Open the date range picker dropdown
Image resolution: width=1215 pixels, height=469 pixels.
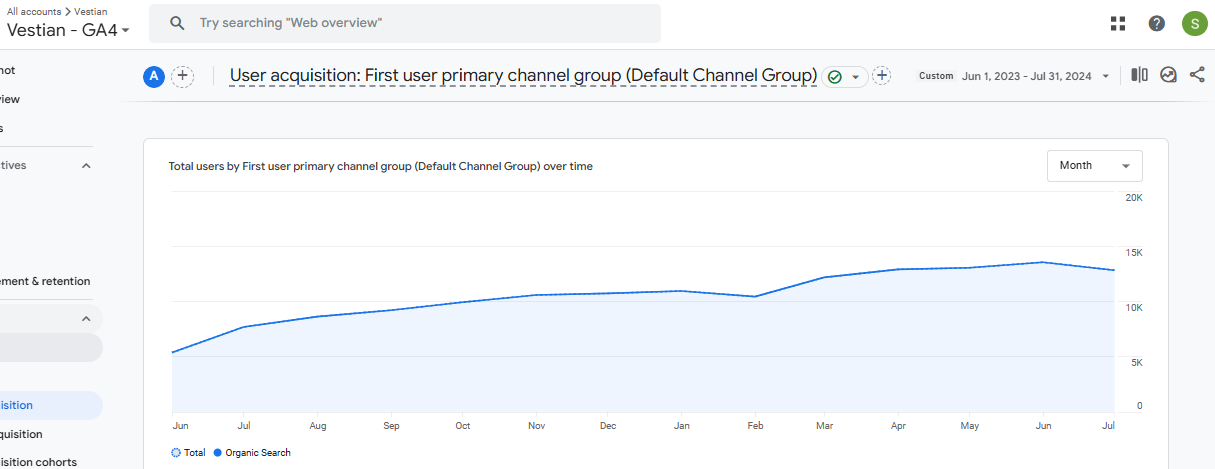[x=1035, y=76]
